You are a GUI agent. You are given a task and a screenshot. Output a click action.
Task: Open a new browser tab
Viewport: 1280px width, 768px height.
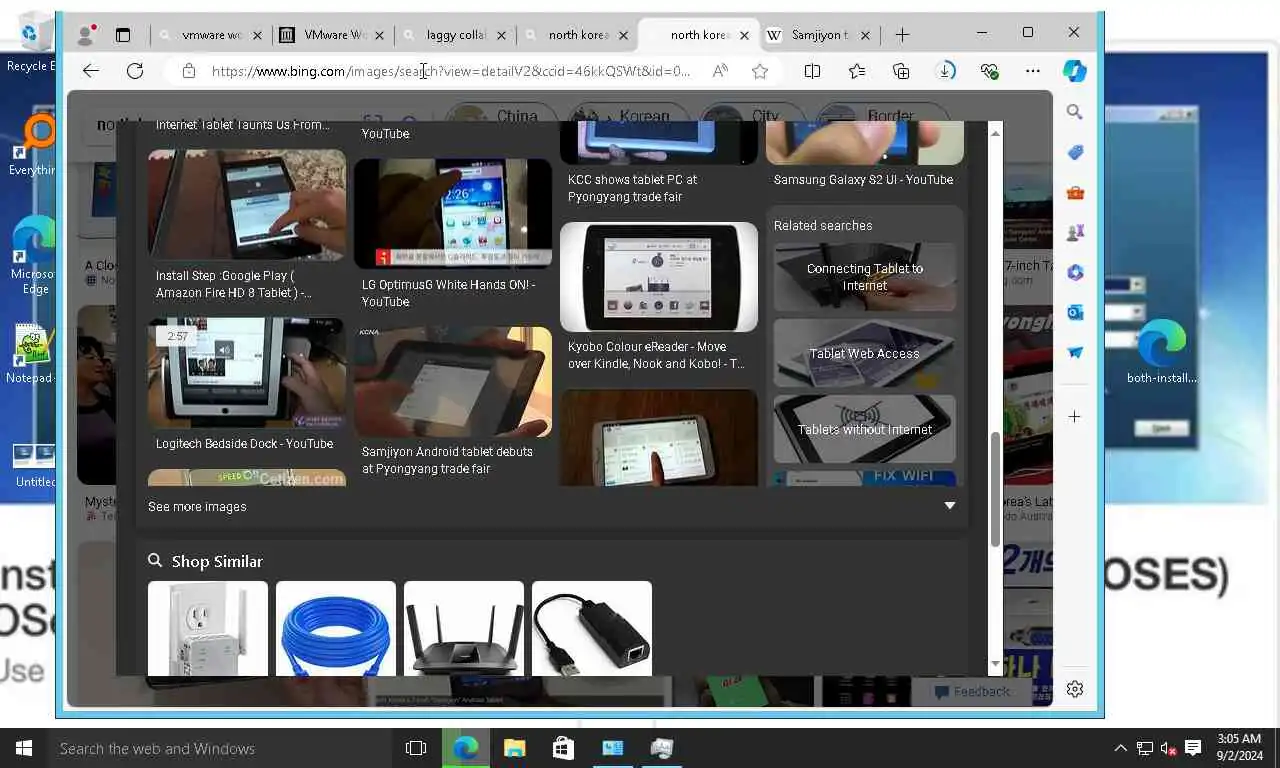pyautogui.click(x=902, y=35)
